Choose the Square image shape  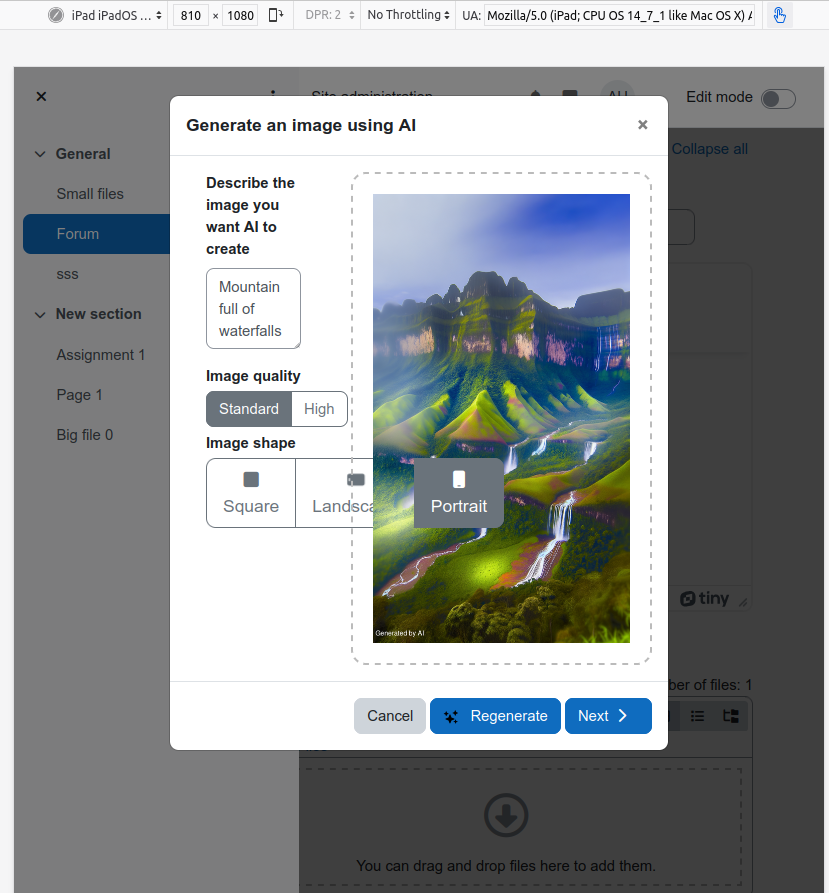pos(251,493)
